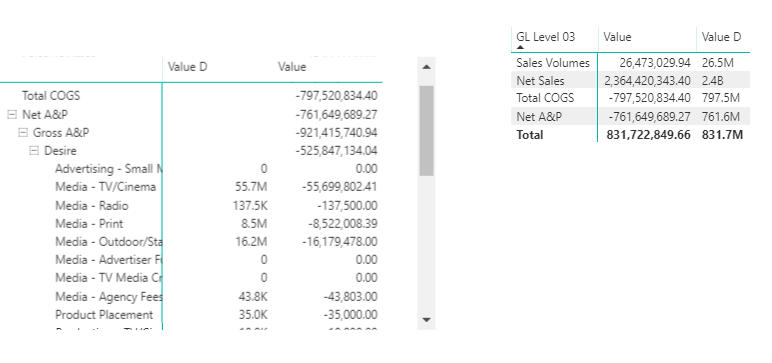Select the Gross A&P label
The width and height of the screenshot is (772, 363).
[x=61, y=133]
